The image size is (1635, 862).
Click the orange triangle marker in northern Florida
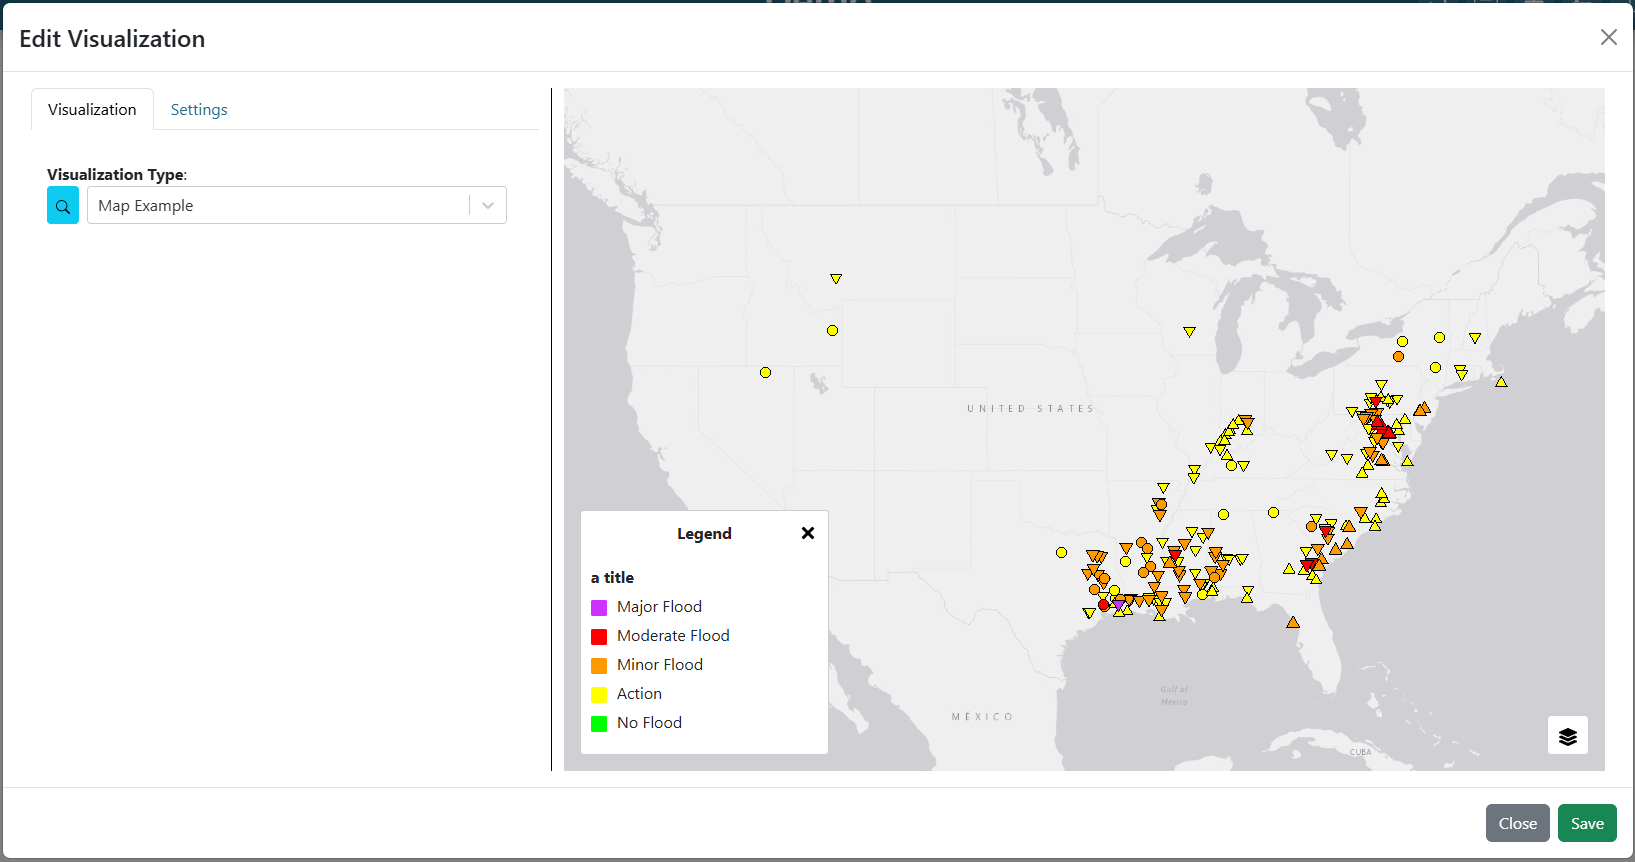1293,622
